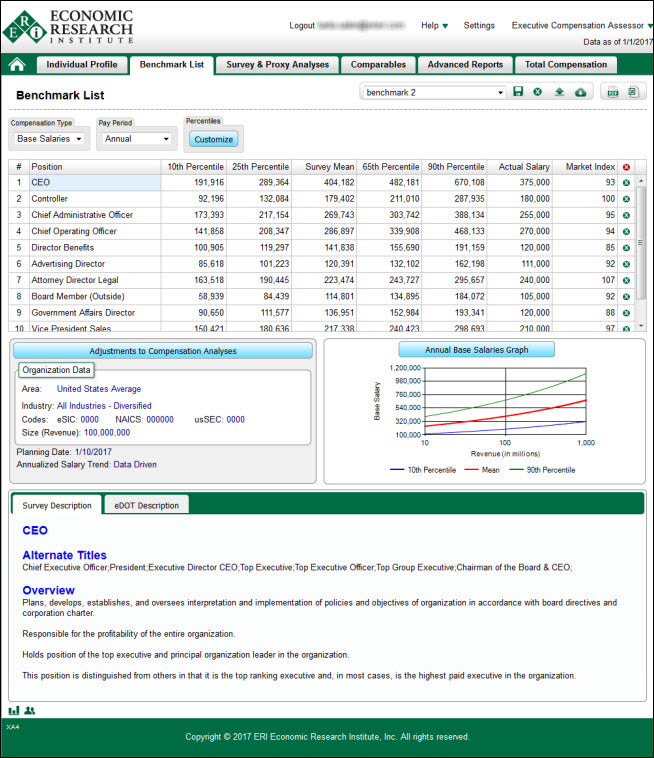Export benchmark list to PDF
Viewport: 654px width, 758px height.
[613, 92]
